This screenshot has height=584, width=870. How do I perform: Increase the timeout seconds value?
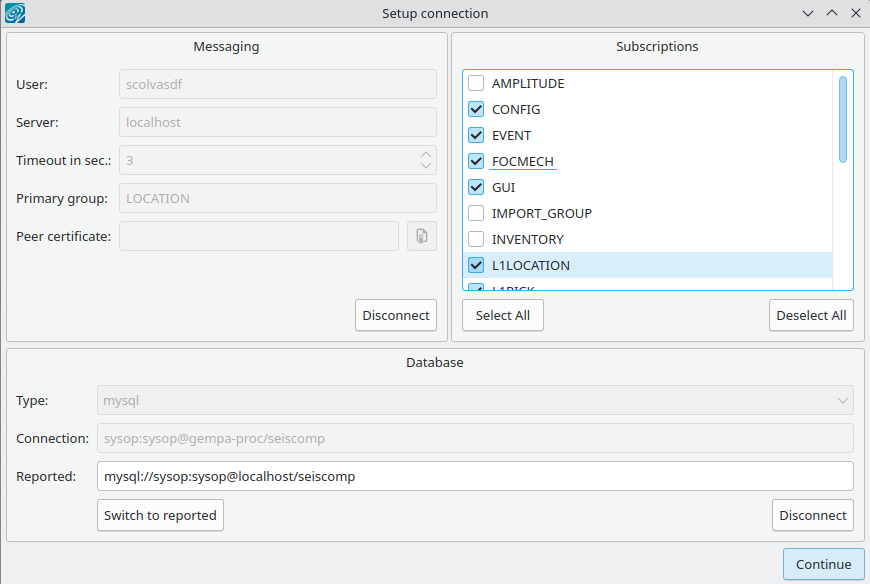[x=426, y=155]
